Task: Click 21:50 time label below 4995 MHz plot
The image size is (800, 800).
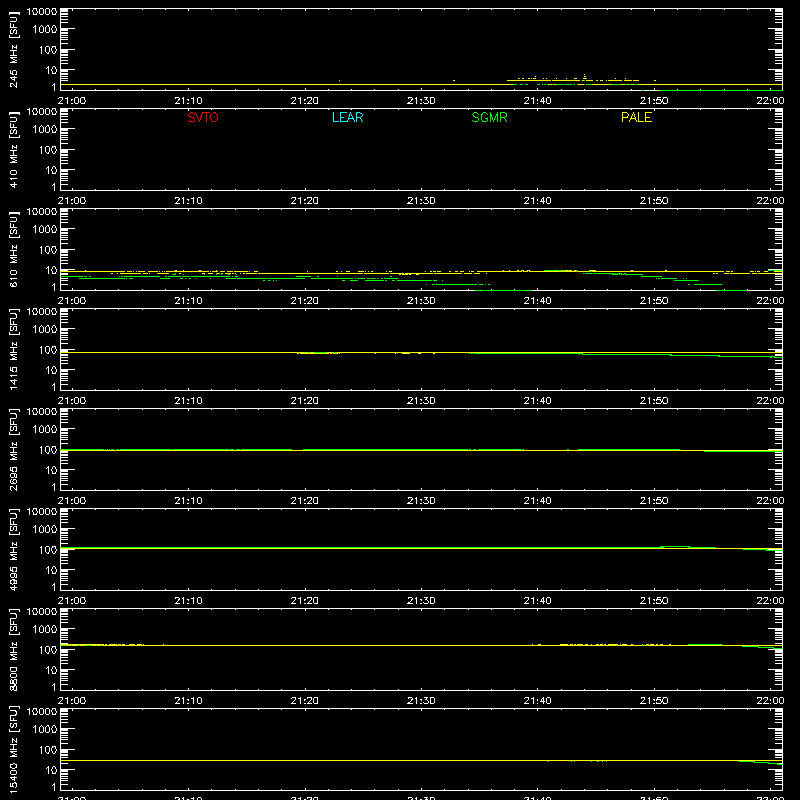Action: click(x=654, y=601)
